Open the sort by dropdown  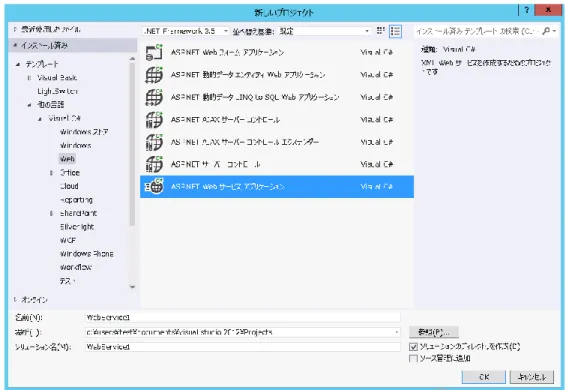[x=324, y=31]
